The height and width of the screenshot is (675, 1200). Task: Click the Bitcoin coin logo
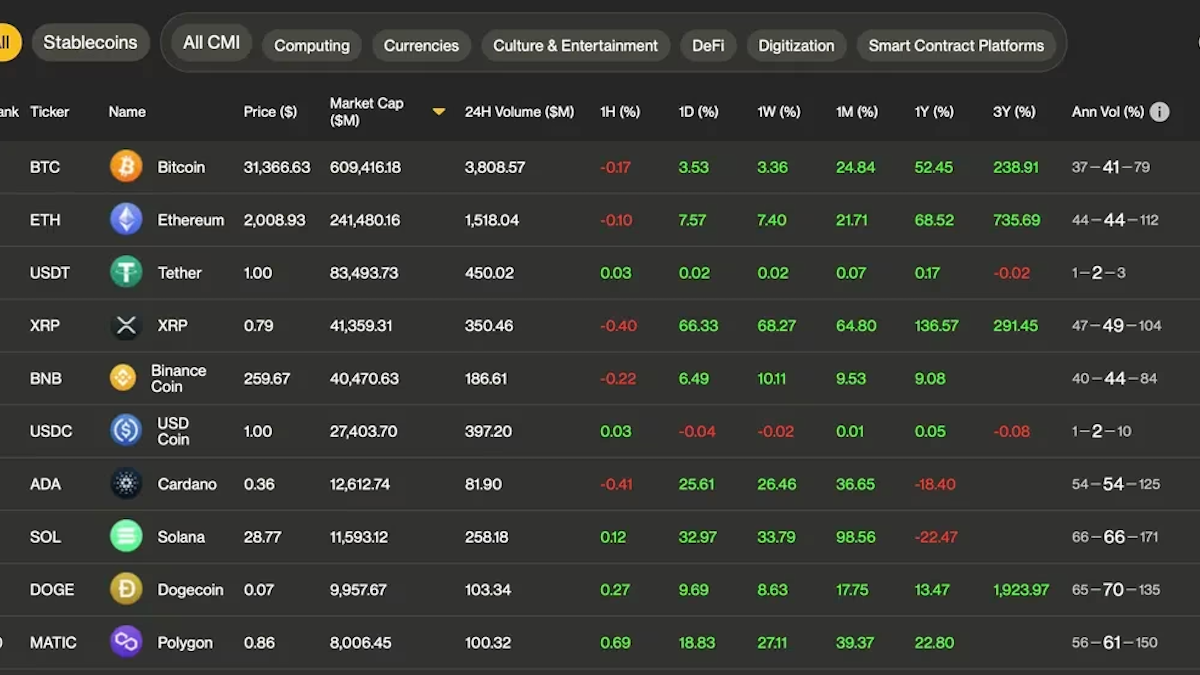126,167
